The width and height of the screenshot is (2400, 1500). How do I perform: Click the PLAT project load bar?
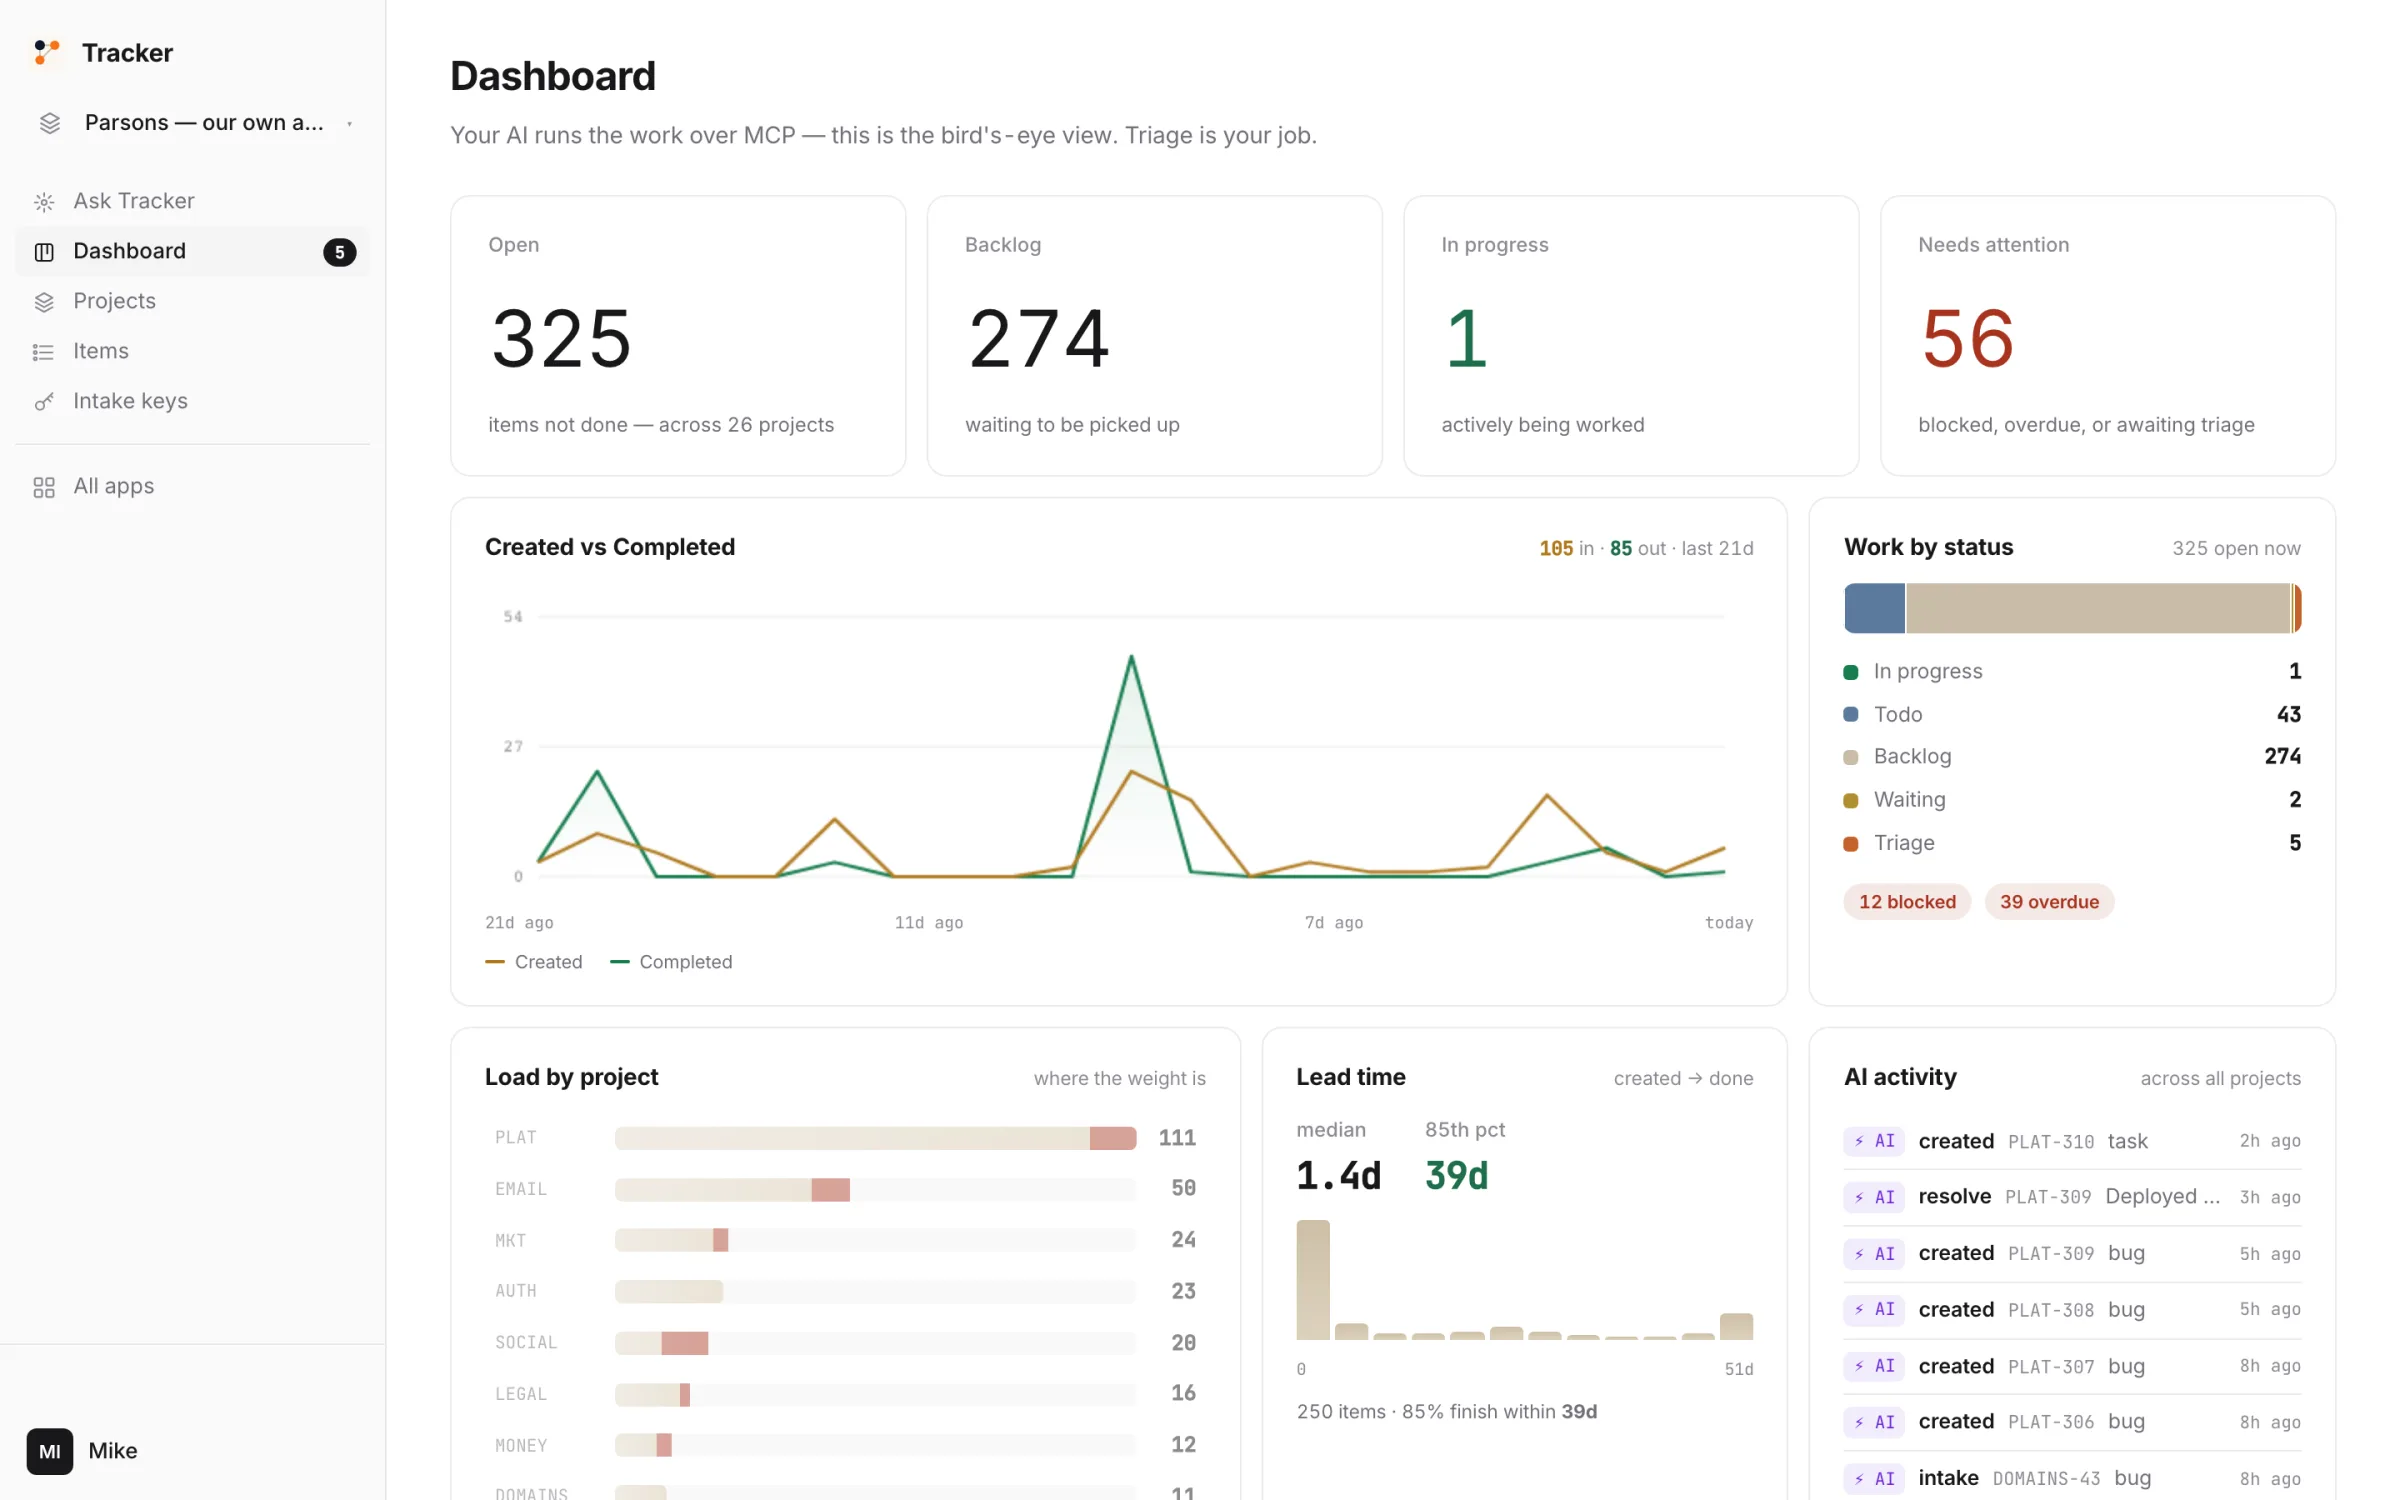(875, 1138)
